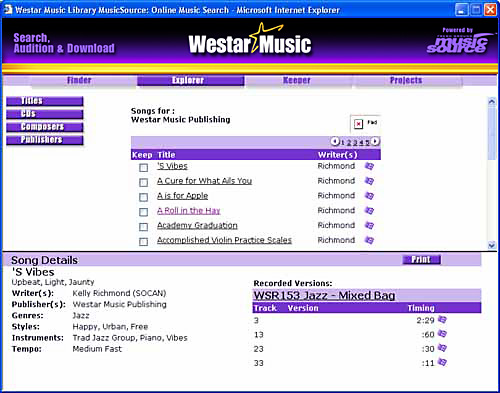Open the 'S Vibes song link

(172, 166)
